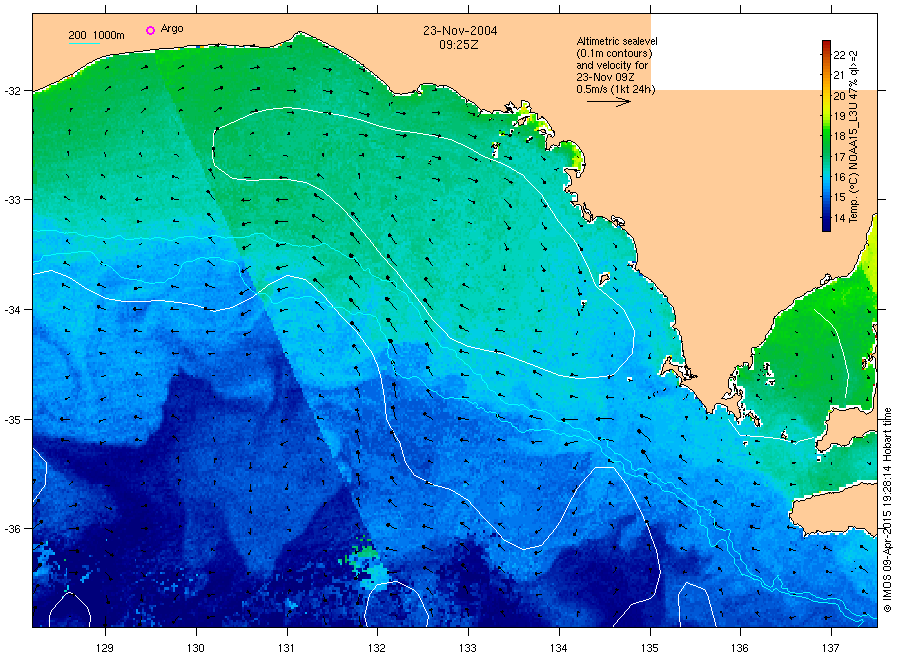900x660 pixels.
Task: Click the 'Argo' legend label
Action: coord(172,29)
